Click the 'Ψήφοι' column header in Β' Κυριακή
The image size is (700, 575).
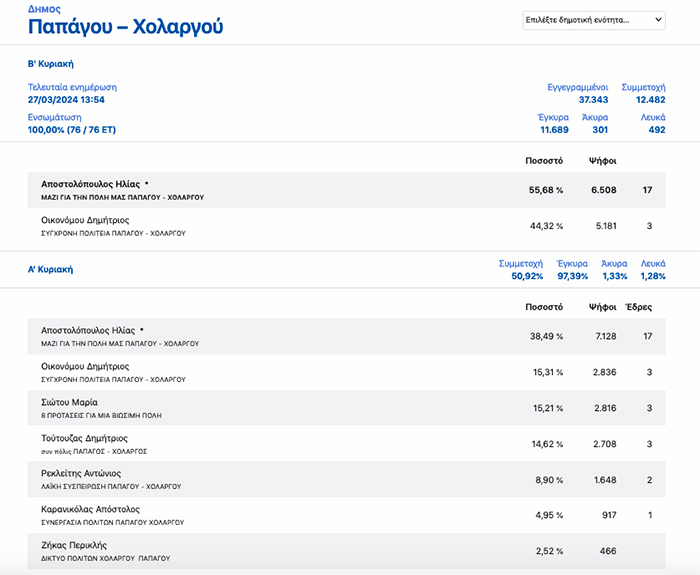pos(602,160)
